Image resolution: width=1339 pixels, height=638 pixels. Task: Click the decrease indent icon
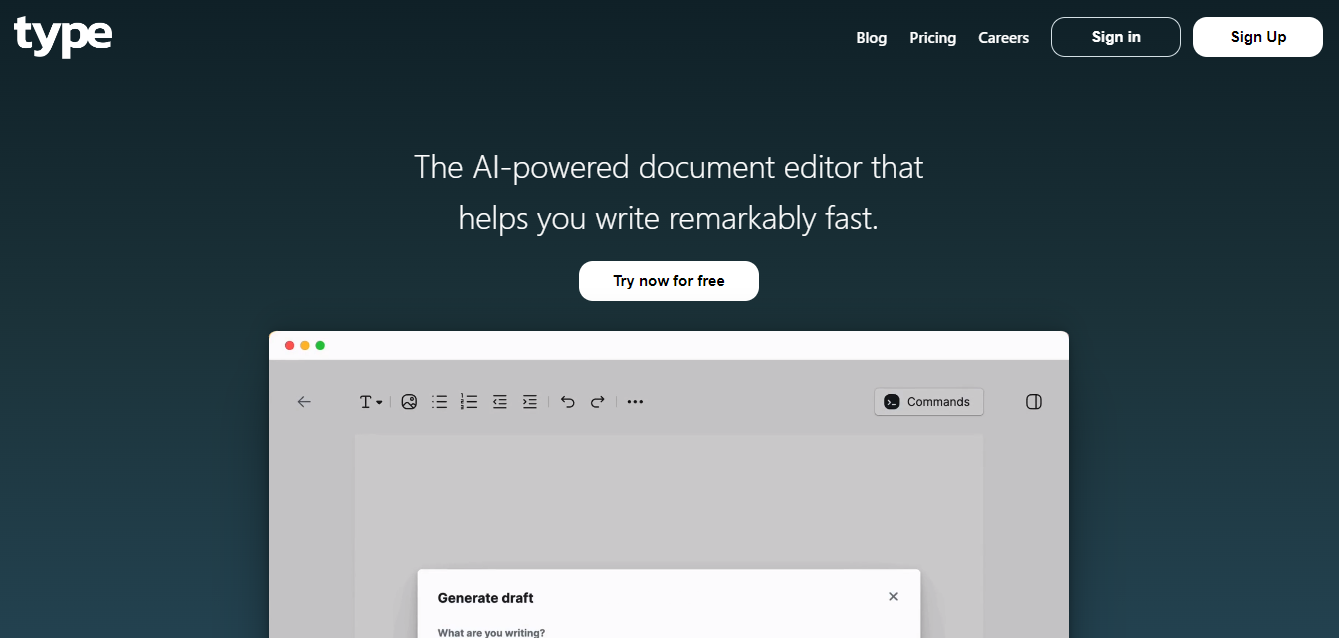[499, 402]
